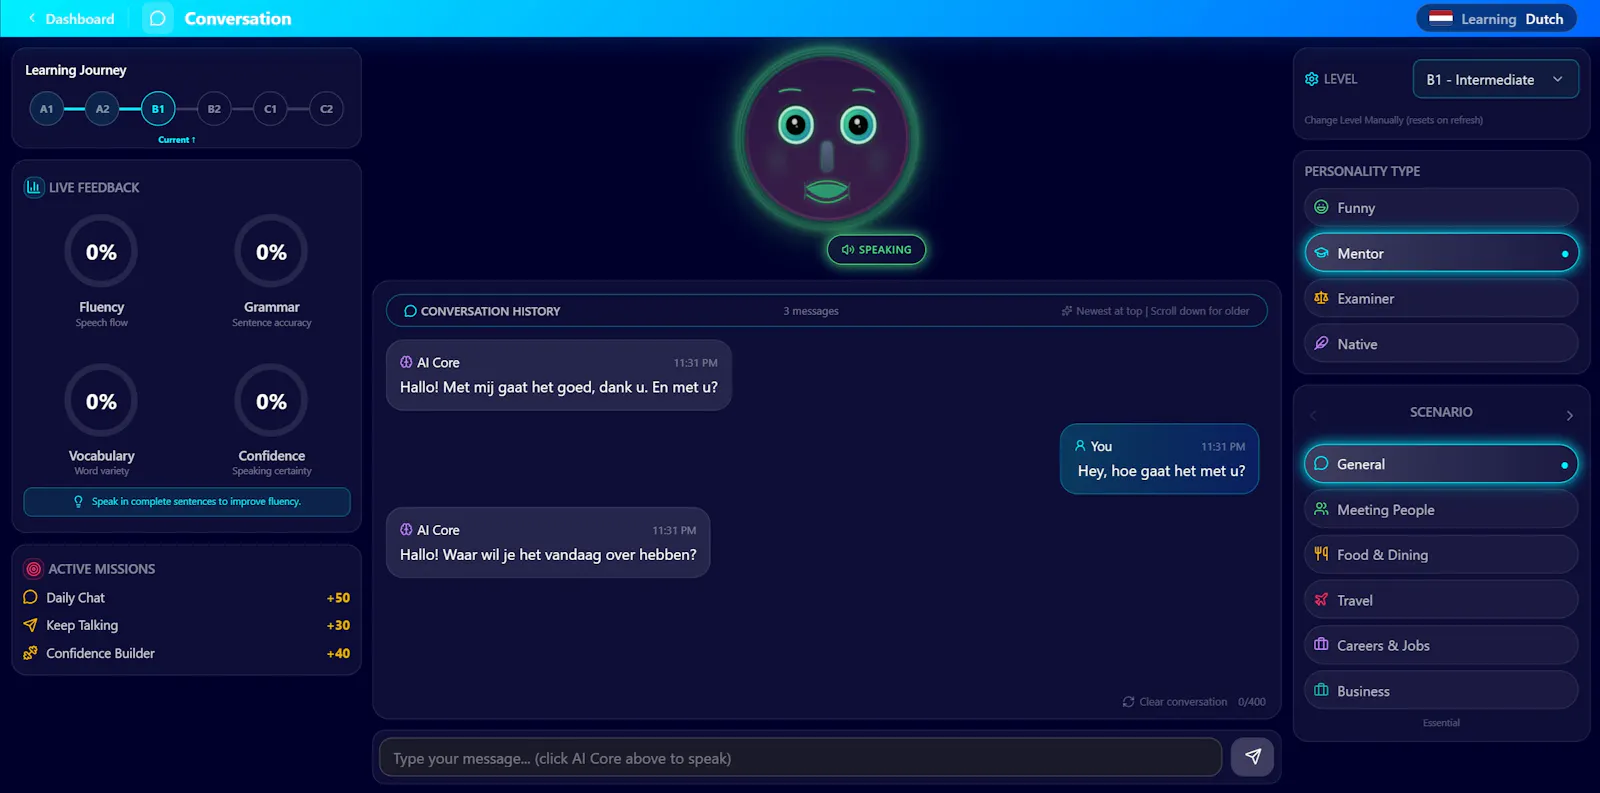Click the Speaking status badge
The width and height of the screenshot is (1600, 793).
tap(876, 250)
